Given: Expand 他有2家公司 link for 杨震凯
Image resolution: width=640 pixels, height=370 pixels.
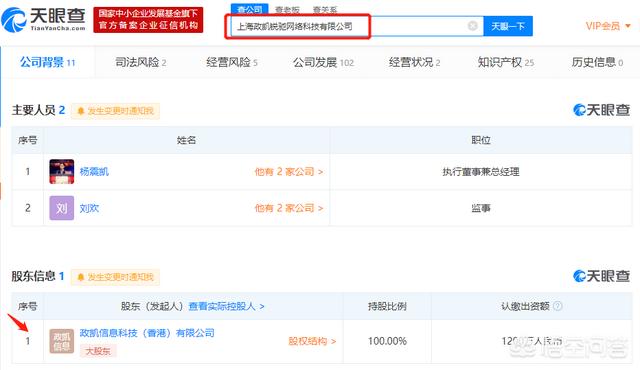Looking at the screenshot, I should click(289, 172).
